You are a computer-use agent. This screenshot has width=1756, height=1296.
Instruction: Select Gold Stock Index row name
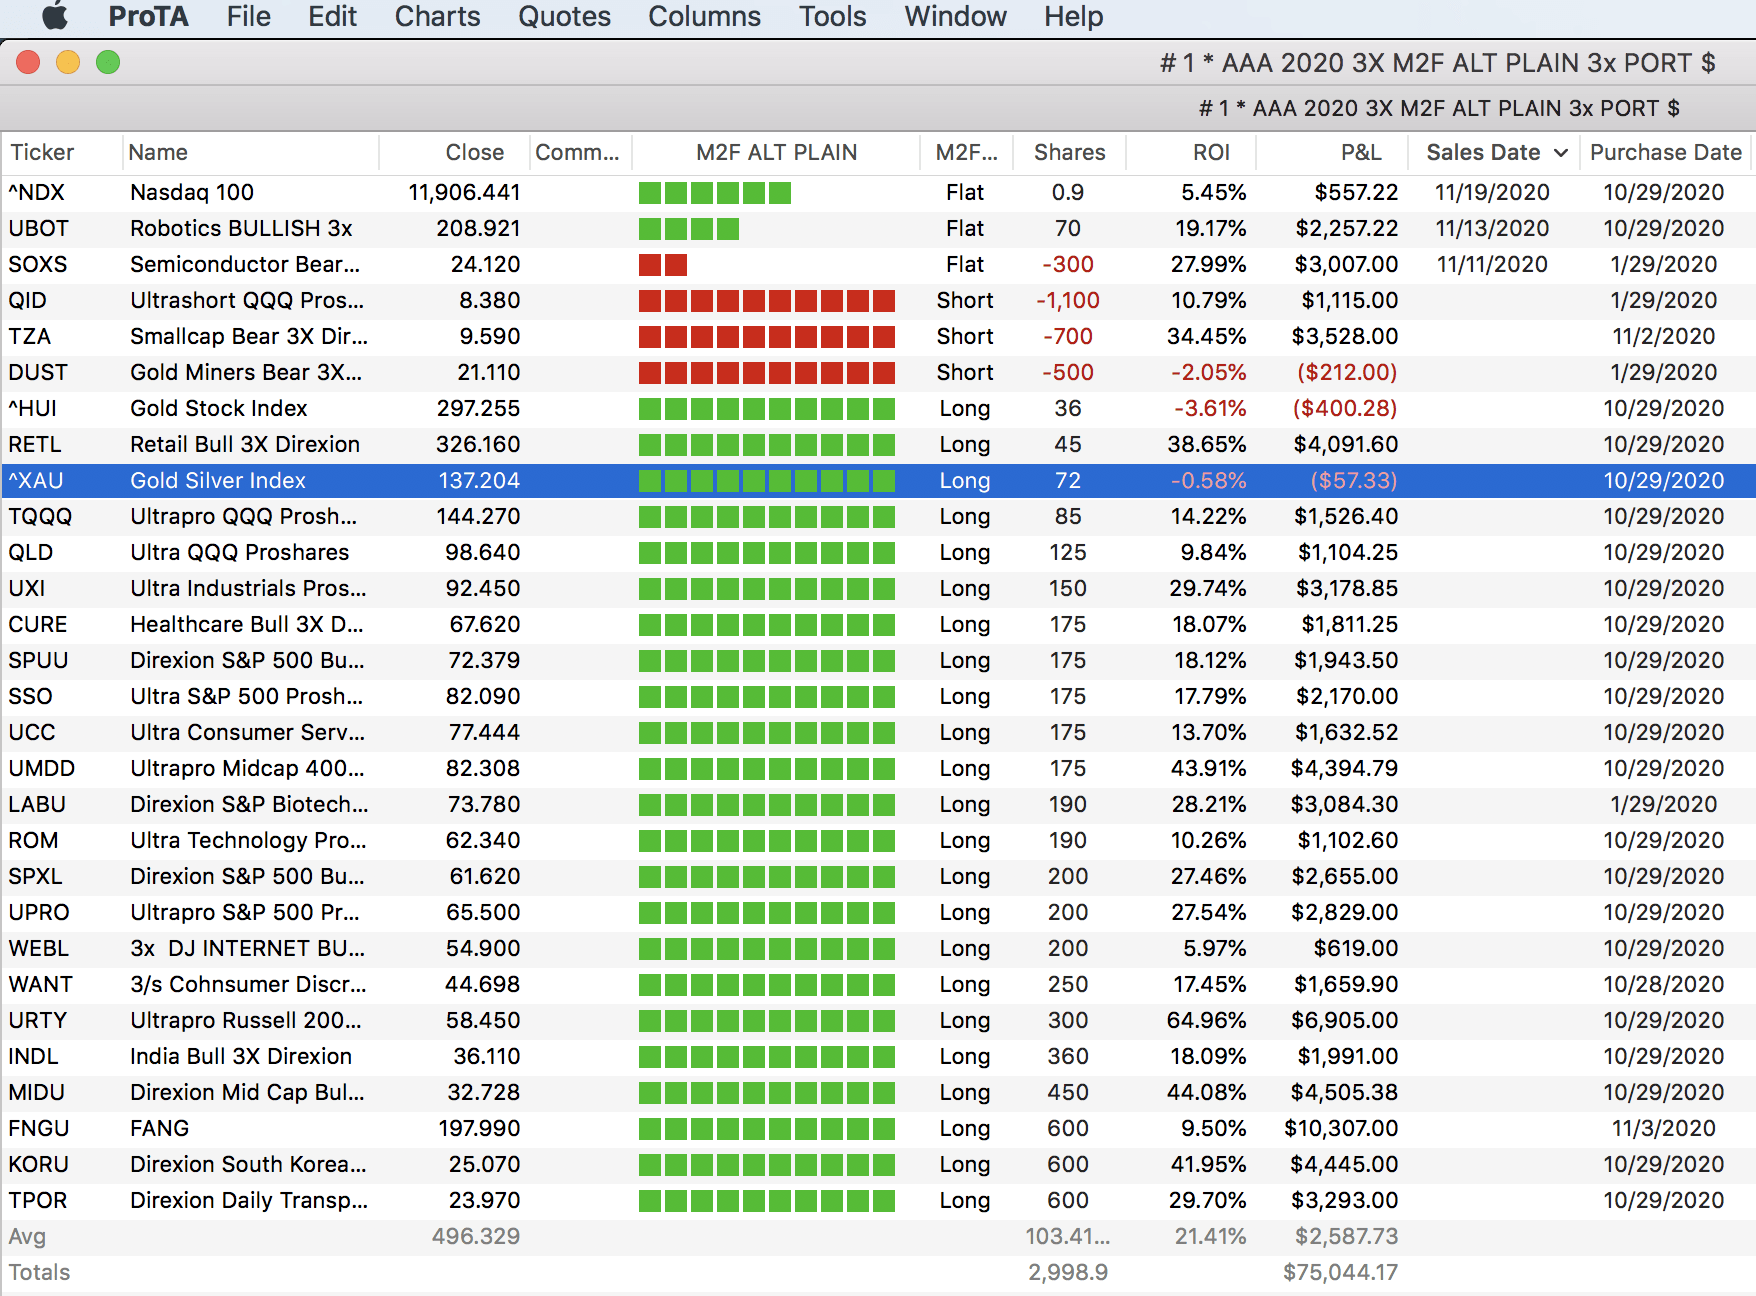[x=218, y=408]
